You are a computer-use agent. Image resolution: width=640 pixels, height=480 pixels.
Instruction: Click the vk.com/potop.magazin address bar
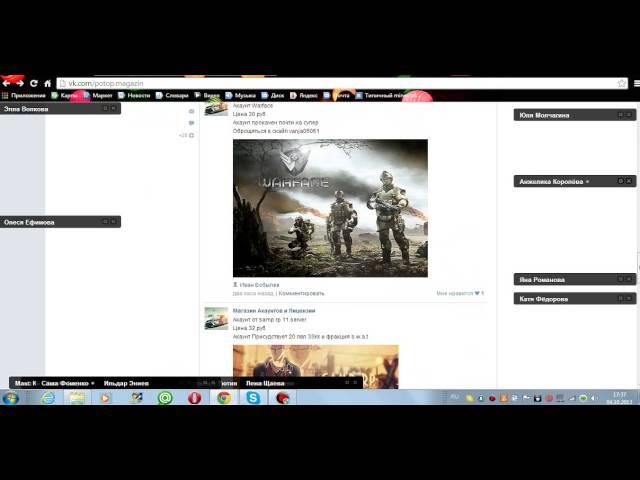342,83
